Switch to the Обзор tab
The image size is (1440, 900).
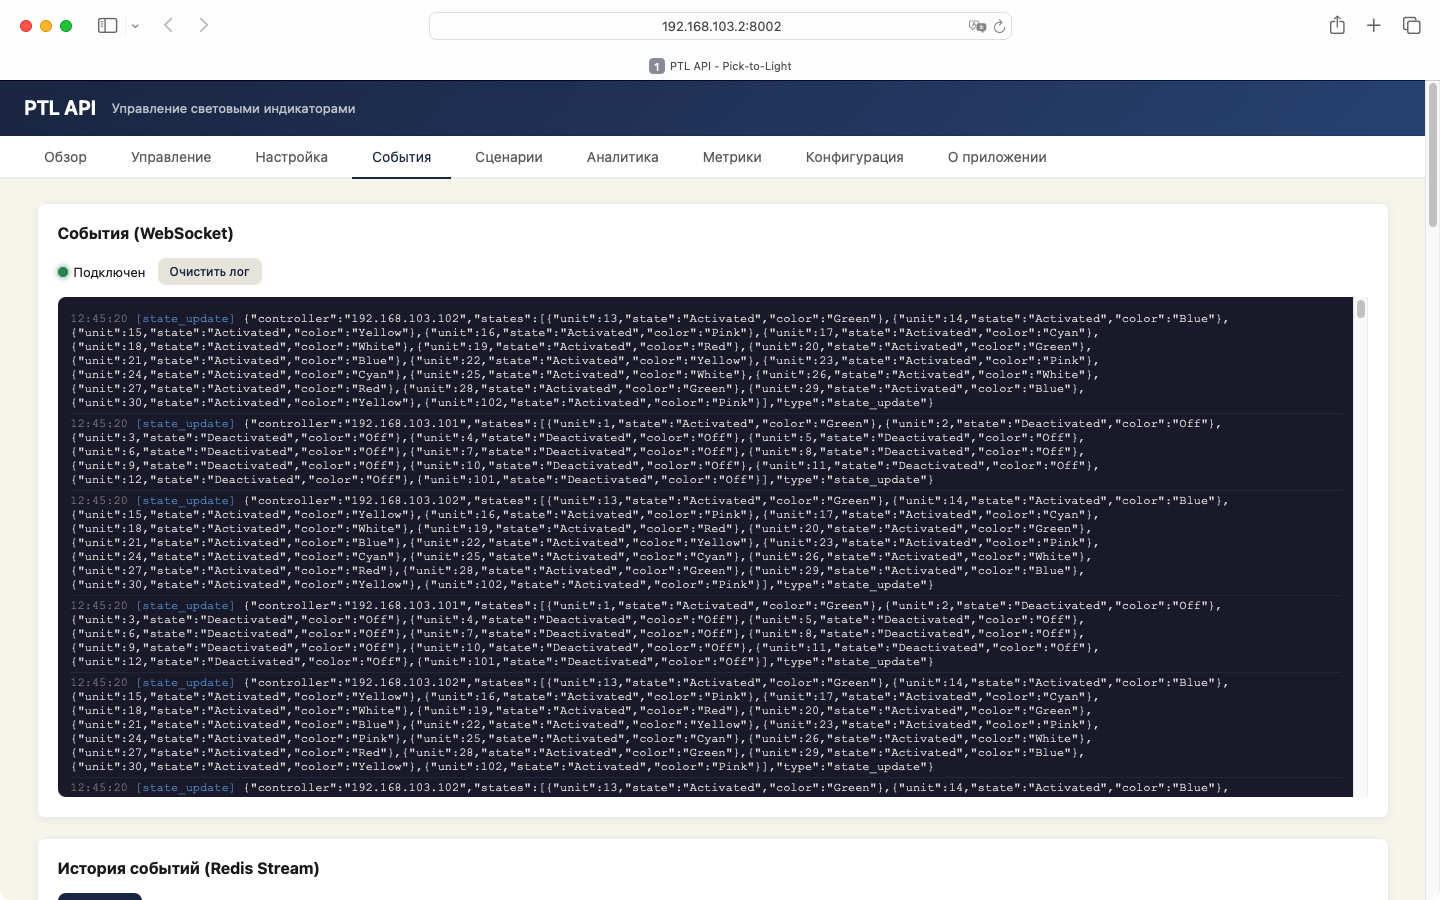(x=65, y=157)
